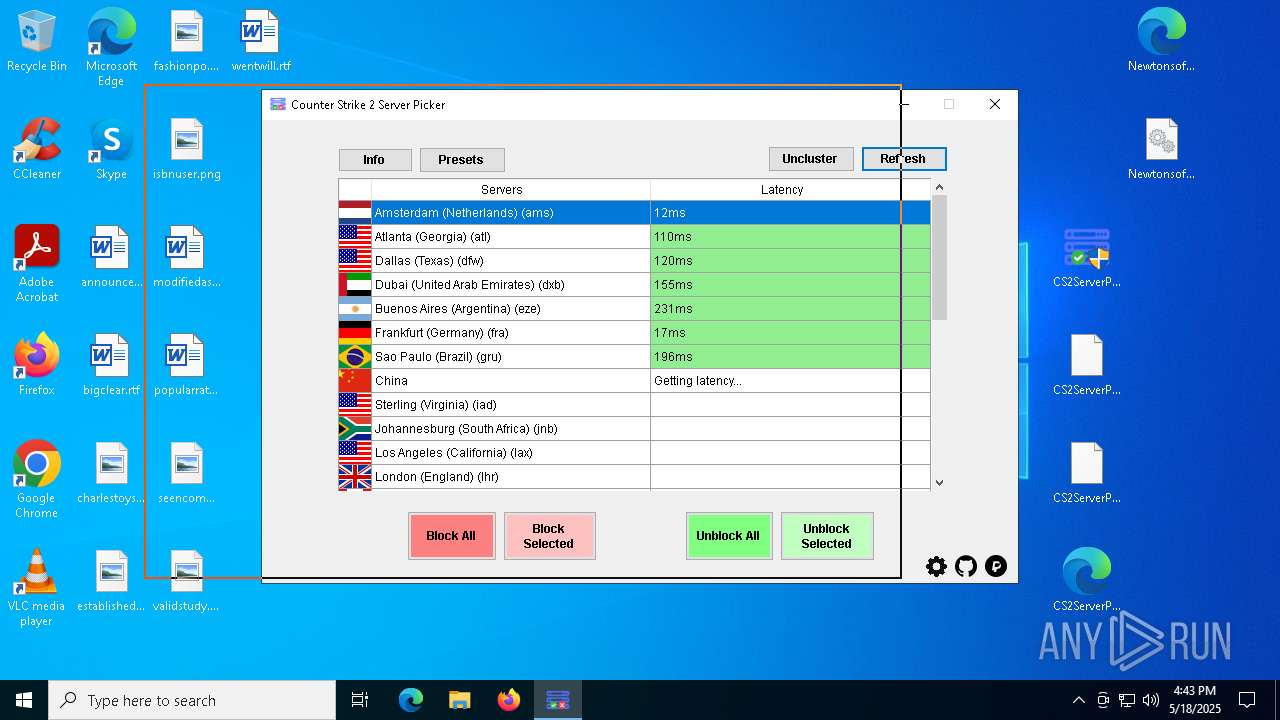The height and width of the screenshot is (720, 1280).
Task: Click the Germany flag icon
Action: [355, 333]
